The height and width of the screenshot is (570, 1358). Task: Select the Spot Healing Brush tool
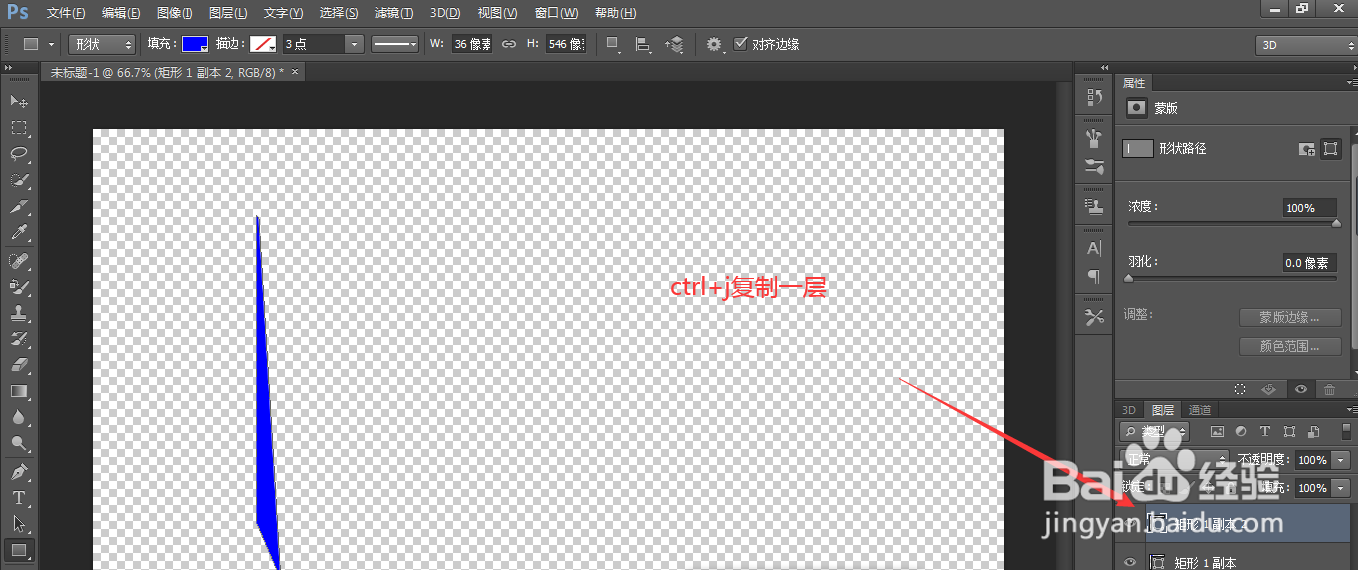(x=19, y=260)
